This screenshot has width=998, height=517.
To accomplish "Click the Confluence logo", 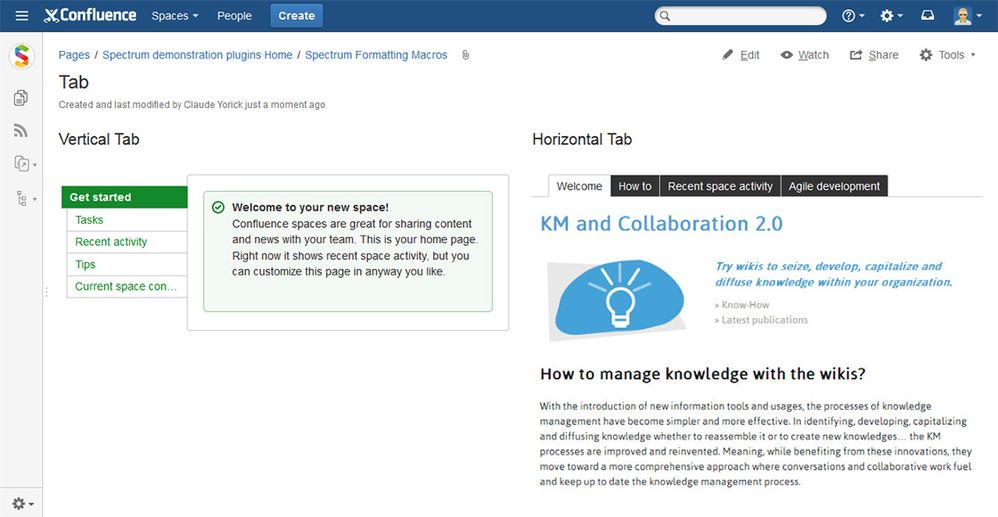I will pyautogui.click(x=90, y=16).
